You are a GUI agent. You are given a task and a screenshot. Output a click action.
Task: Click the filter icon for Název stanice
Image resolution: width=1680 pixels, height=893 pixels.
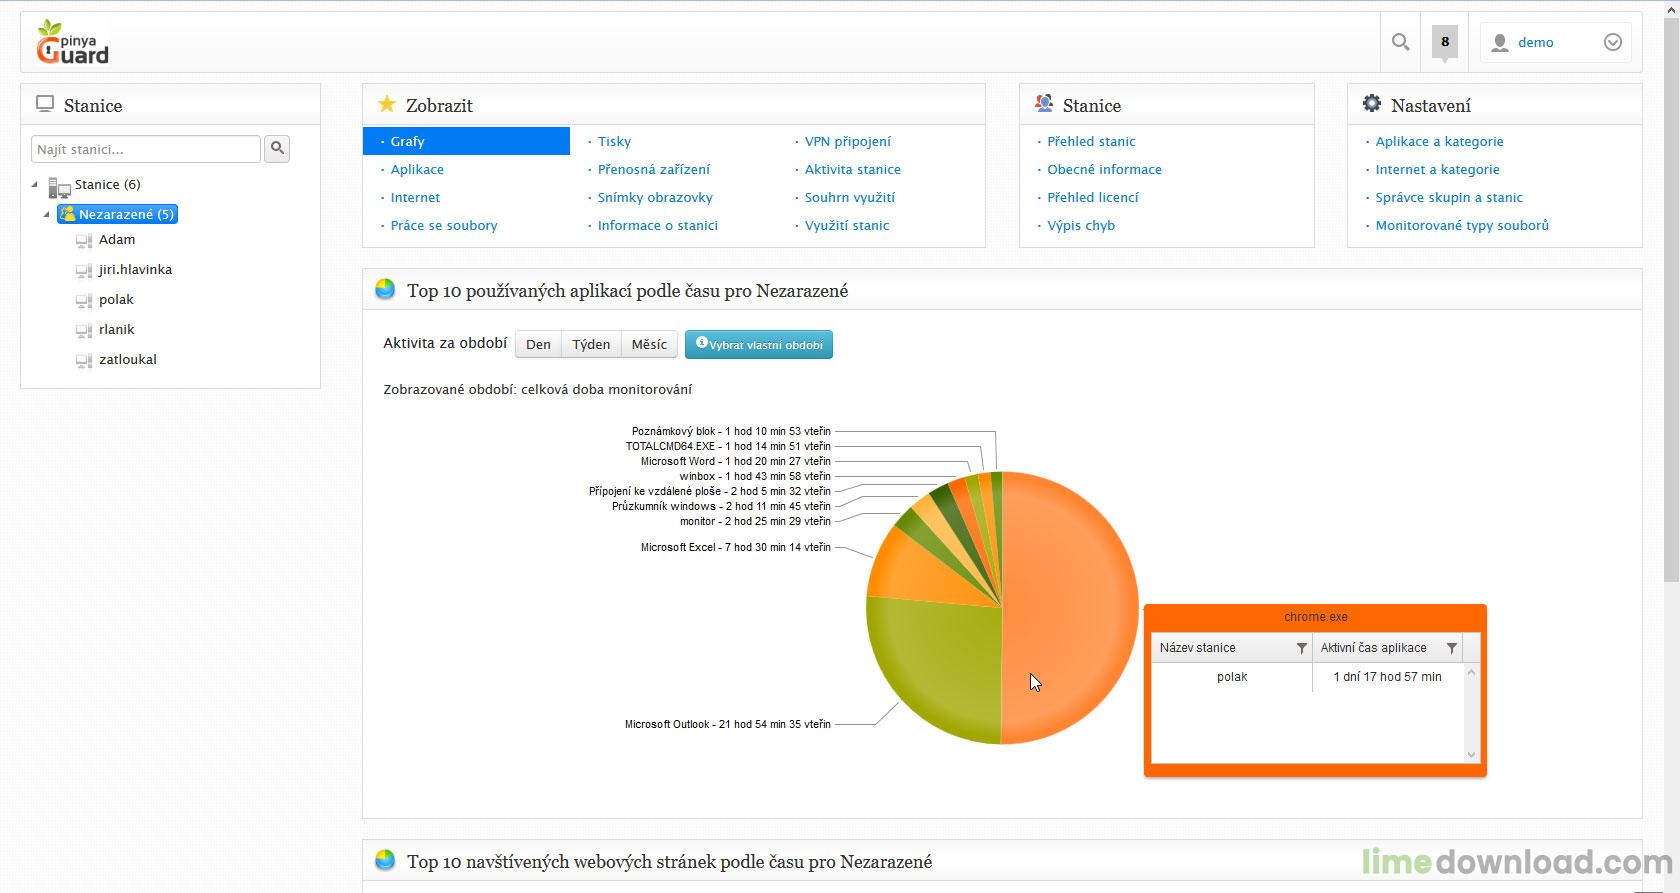coord(1301,648)
